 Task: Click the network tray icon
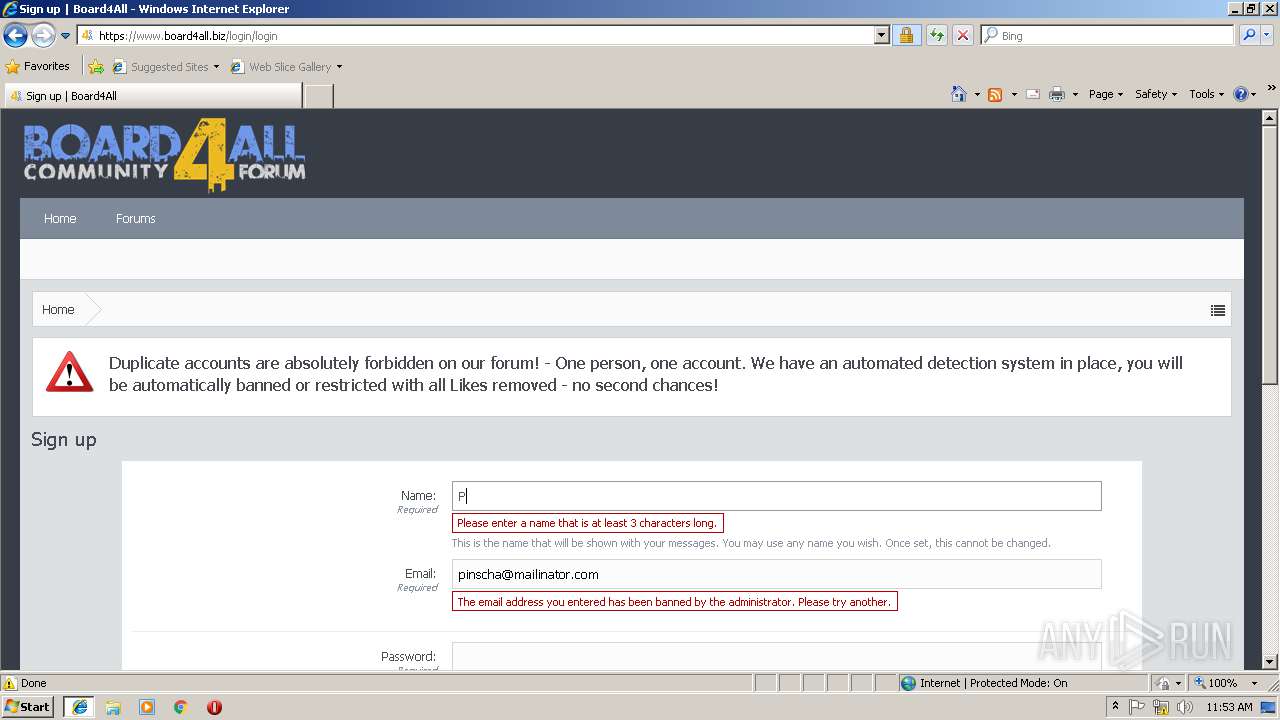point(1161,707)
